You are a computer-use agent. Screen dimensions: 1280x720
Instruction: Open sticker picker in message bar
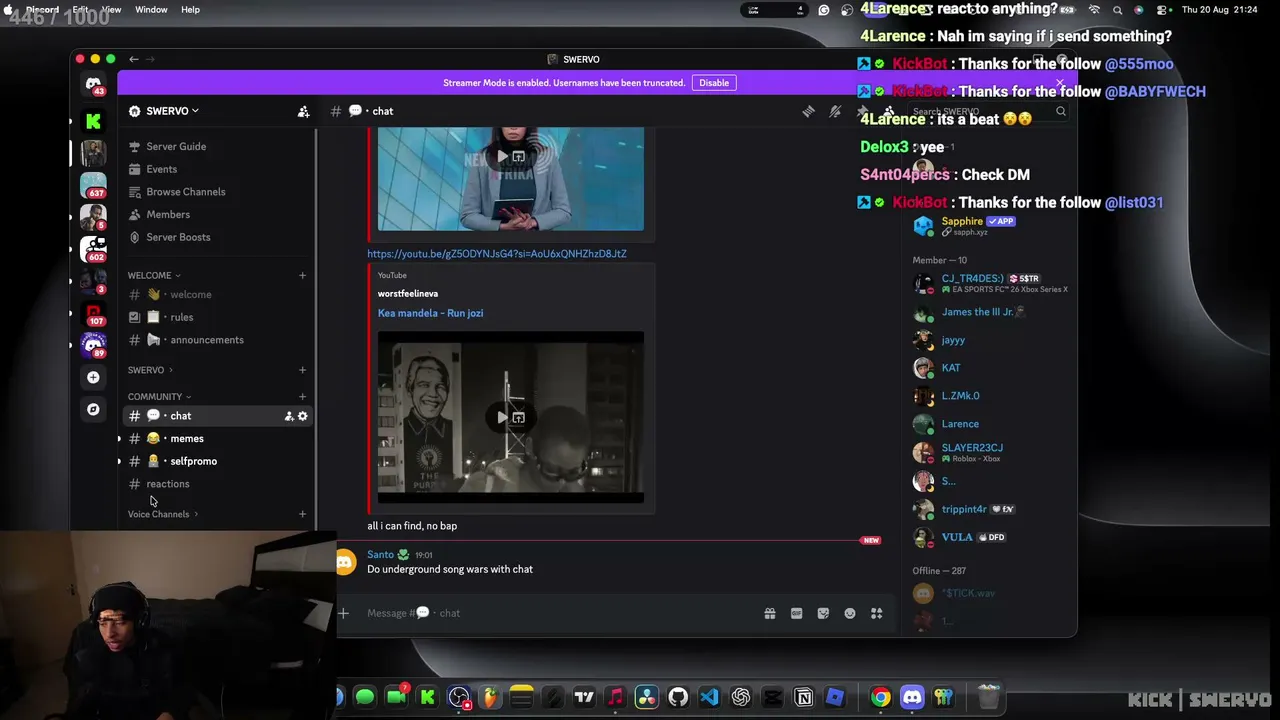(823, 613)
